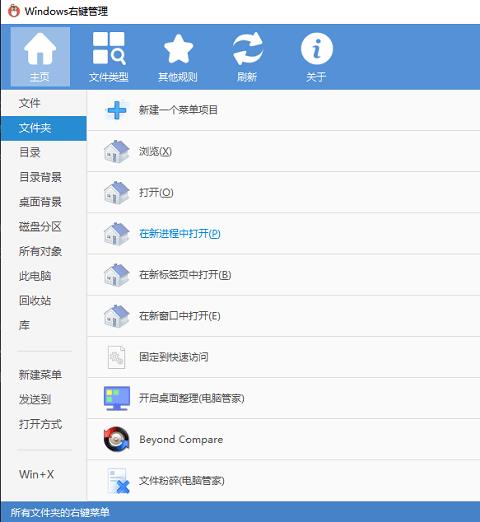Click the blue plus new-item icon
The width and height of the screenshot is (480, 522).
click(116, 110)
